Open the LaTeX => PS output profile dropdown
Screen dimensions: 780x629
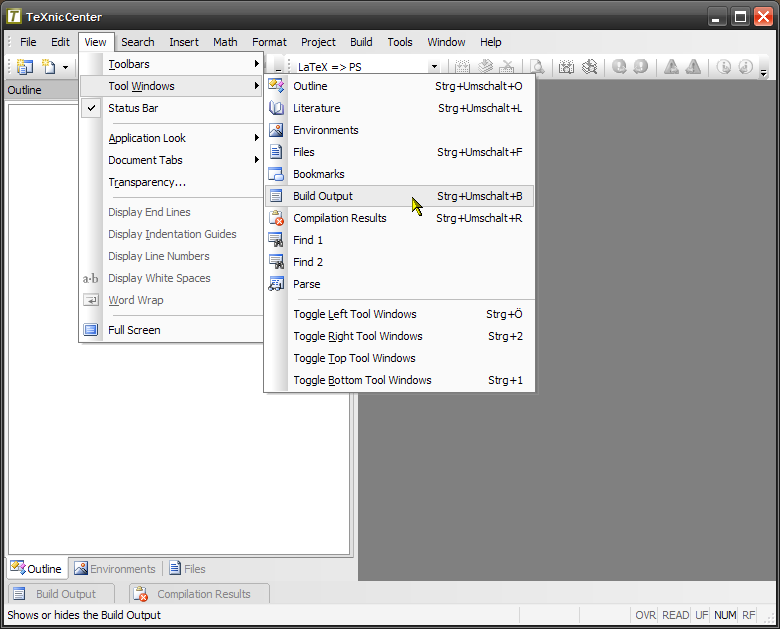434,67
